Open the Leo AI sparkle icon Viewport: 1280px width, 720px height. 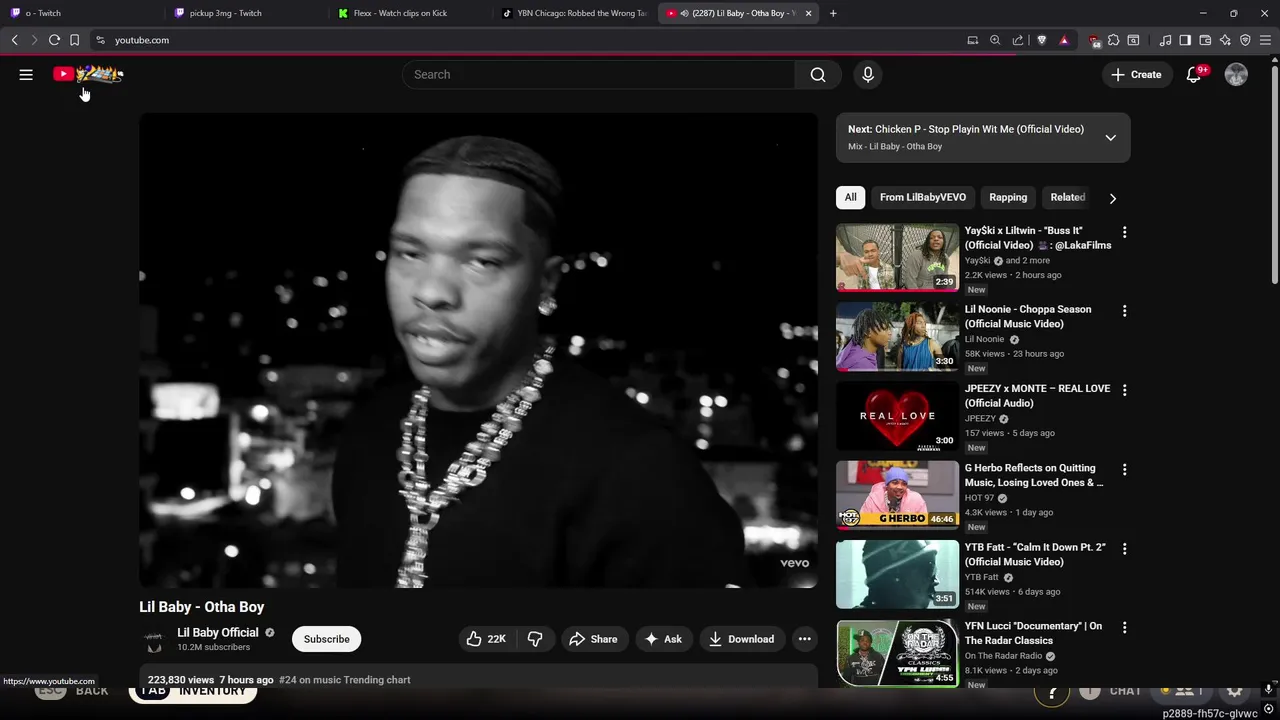coord(1225,40)
